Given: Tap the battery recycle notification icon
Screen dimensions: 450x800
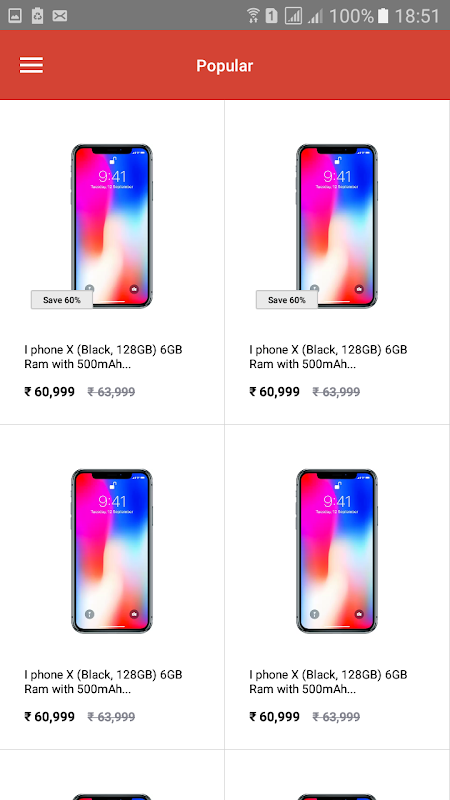Looking at the screenshot, I should pyautogui.click(x=37, y=16).
